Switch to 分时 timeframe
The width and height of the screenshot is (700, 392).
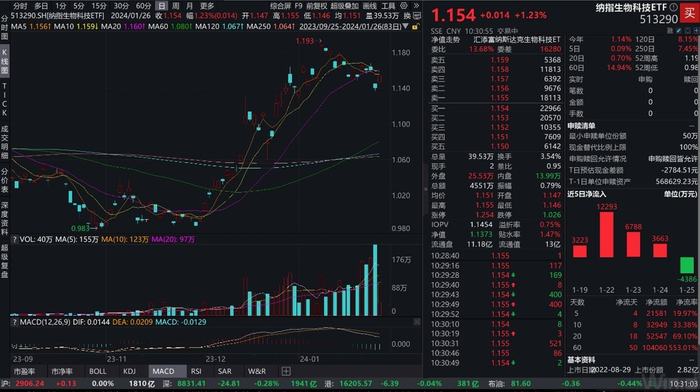[20, 6]
